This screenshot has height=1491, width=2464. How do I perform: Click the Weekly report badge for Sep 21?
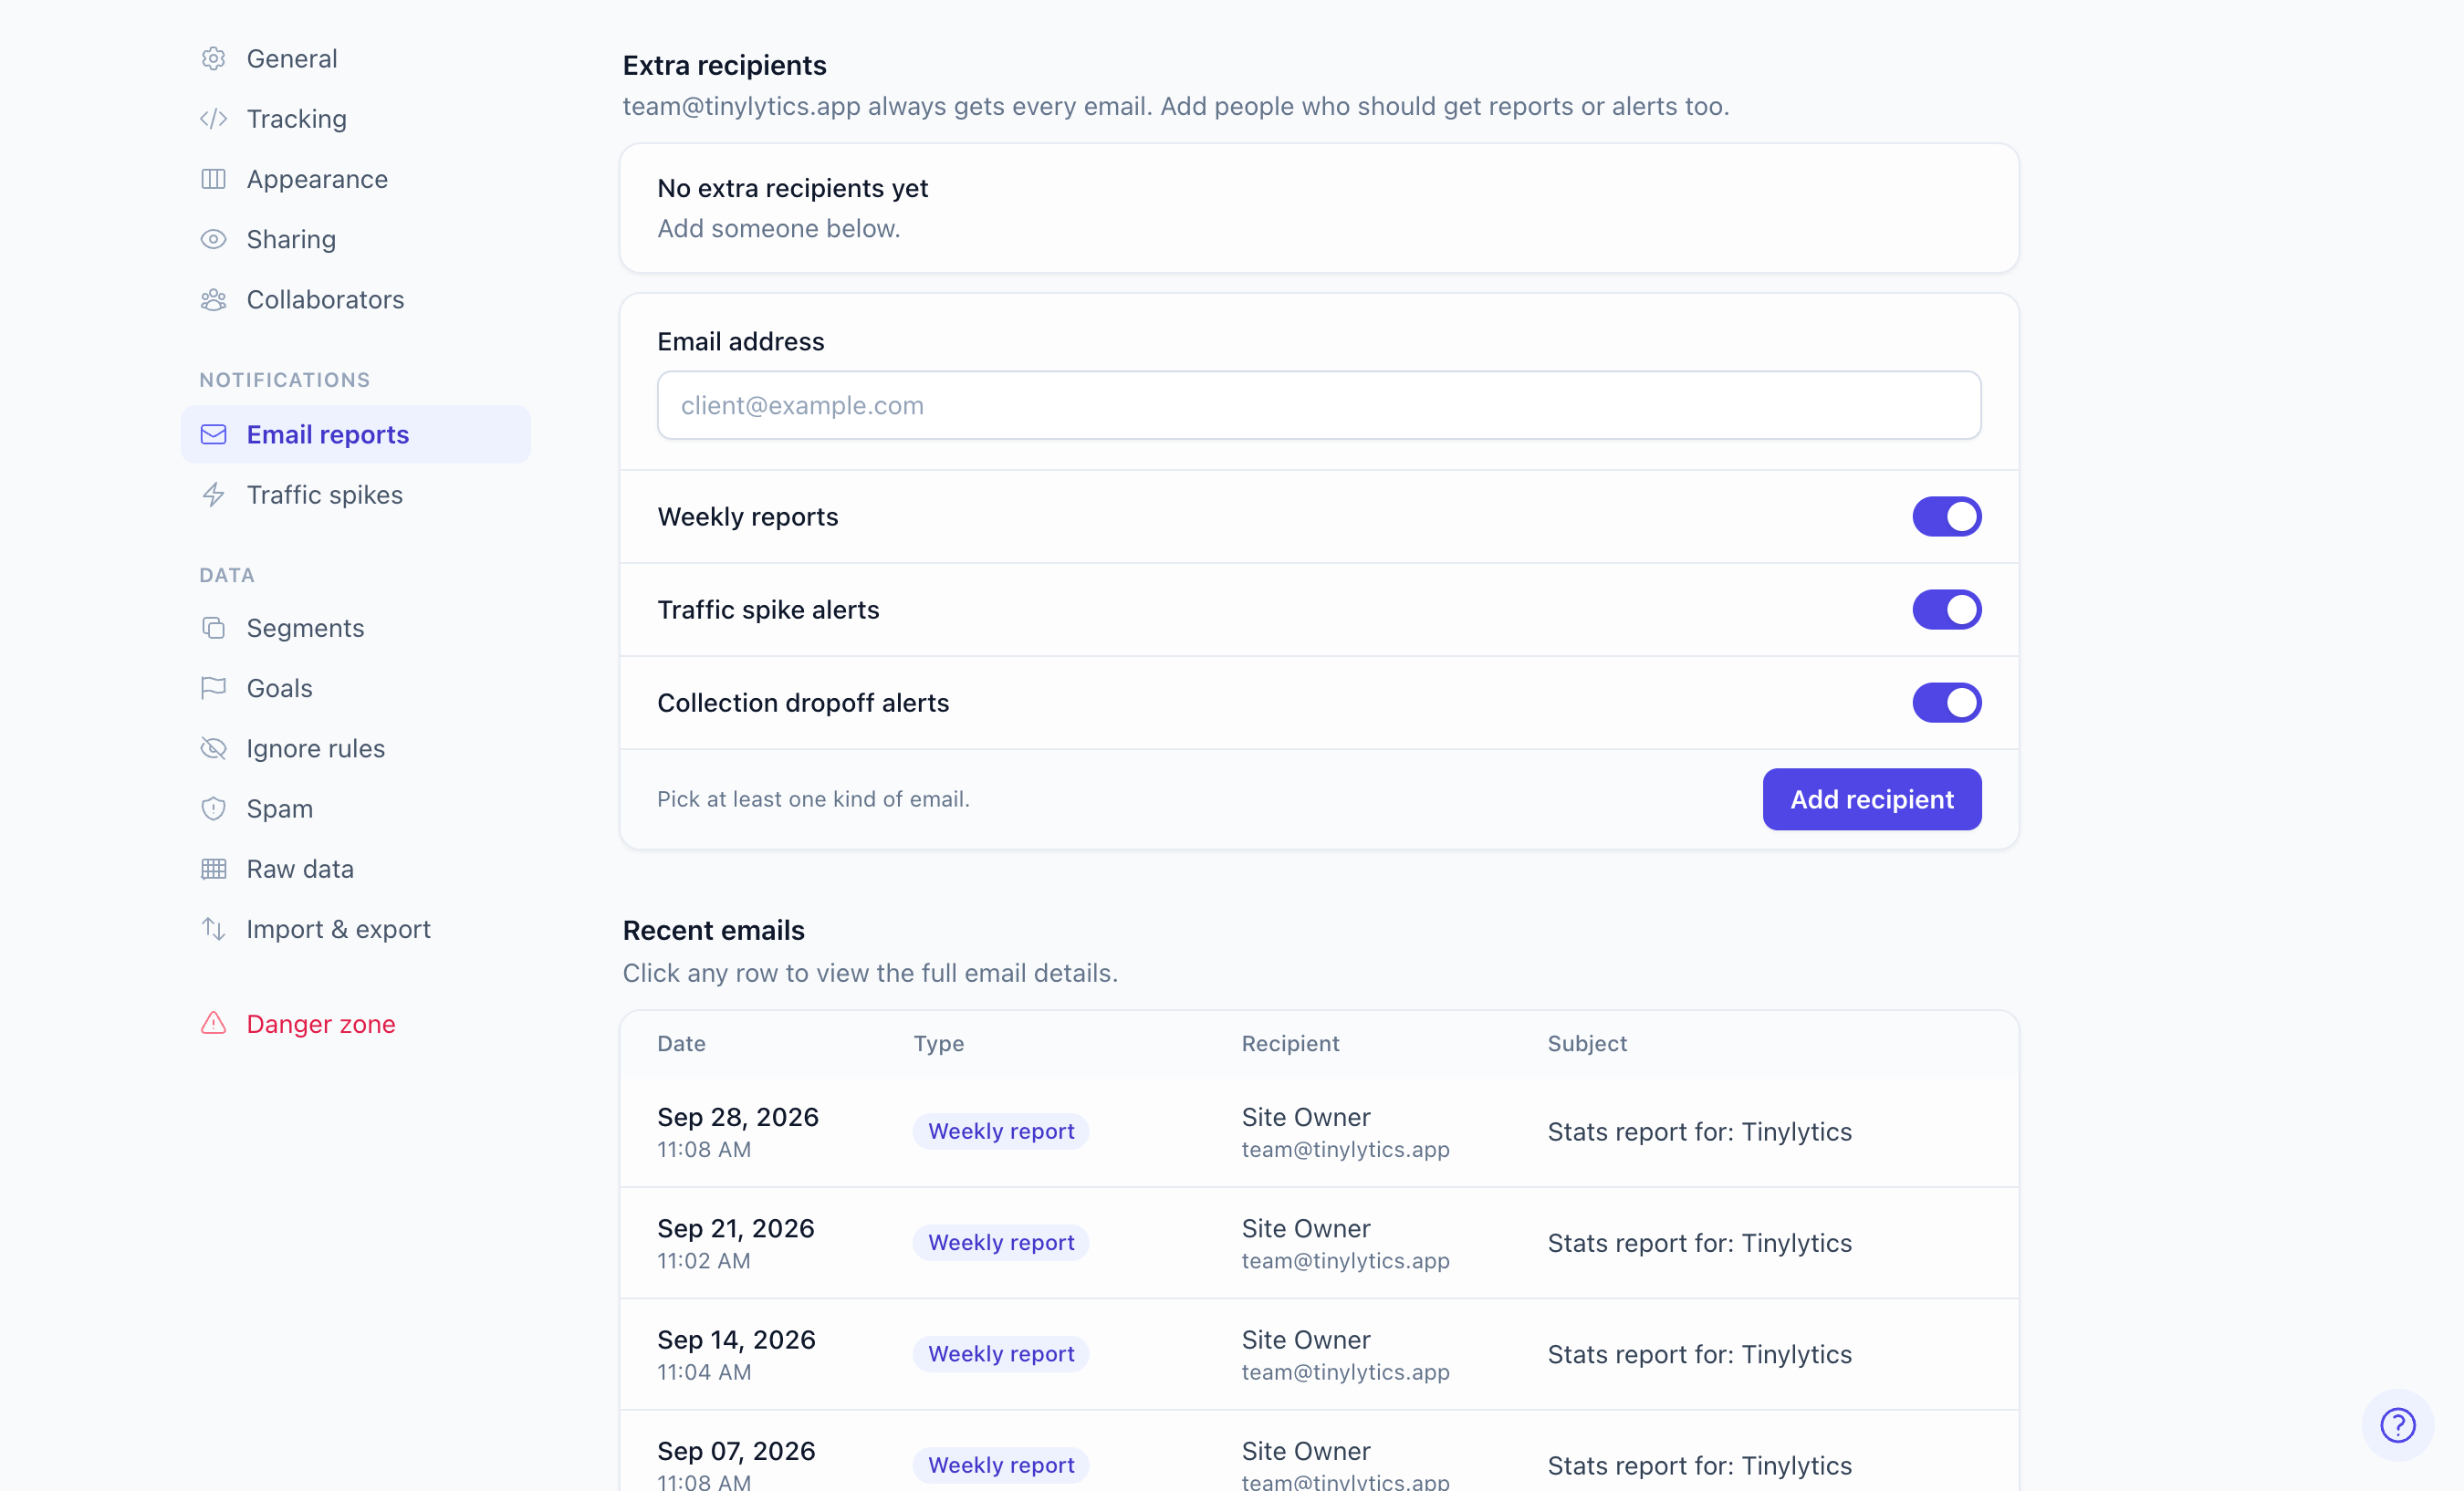[x=1001, y=1243]
